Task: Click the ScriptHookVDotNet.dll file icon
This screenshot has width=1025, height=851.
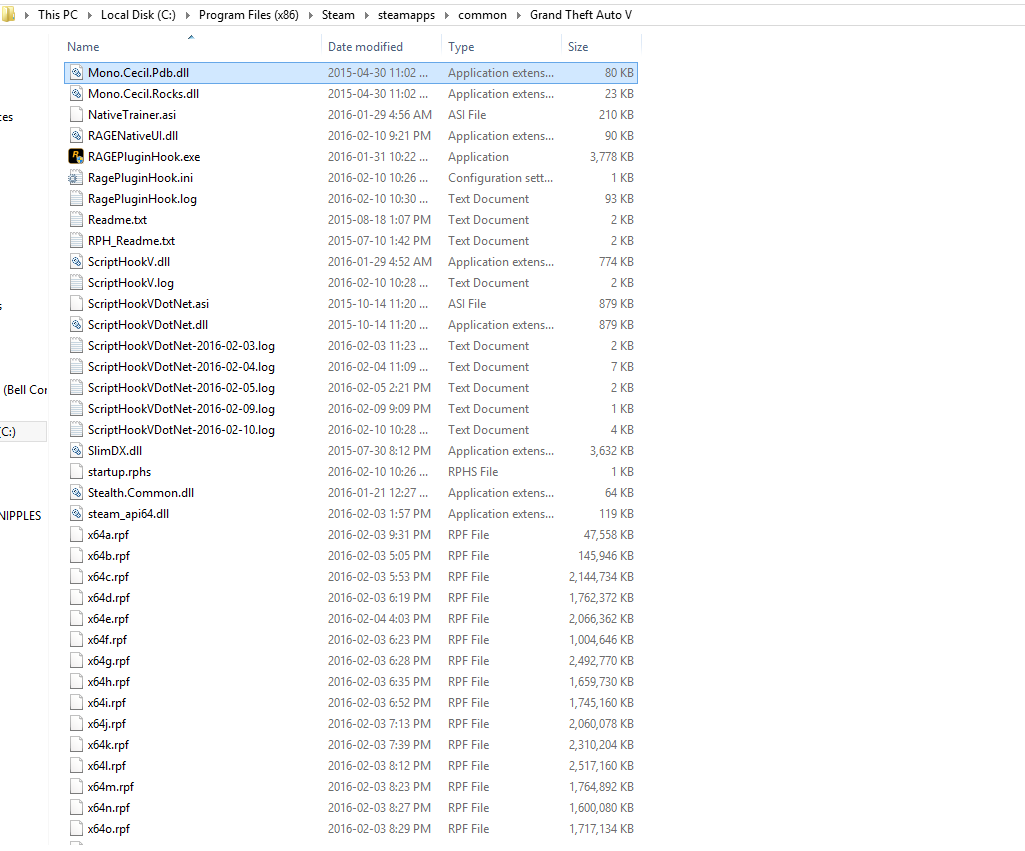Action: coord(76,324)
